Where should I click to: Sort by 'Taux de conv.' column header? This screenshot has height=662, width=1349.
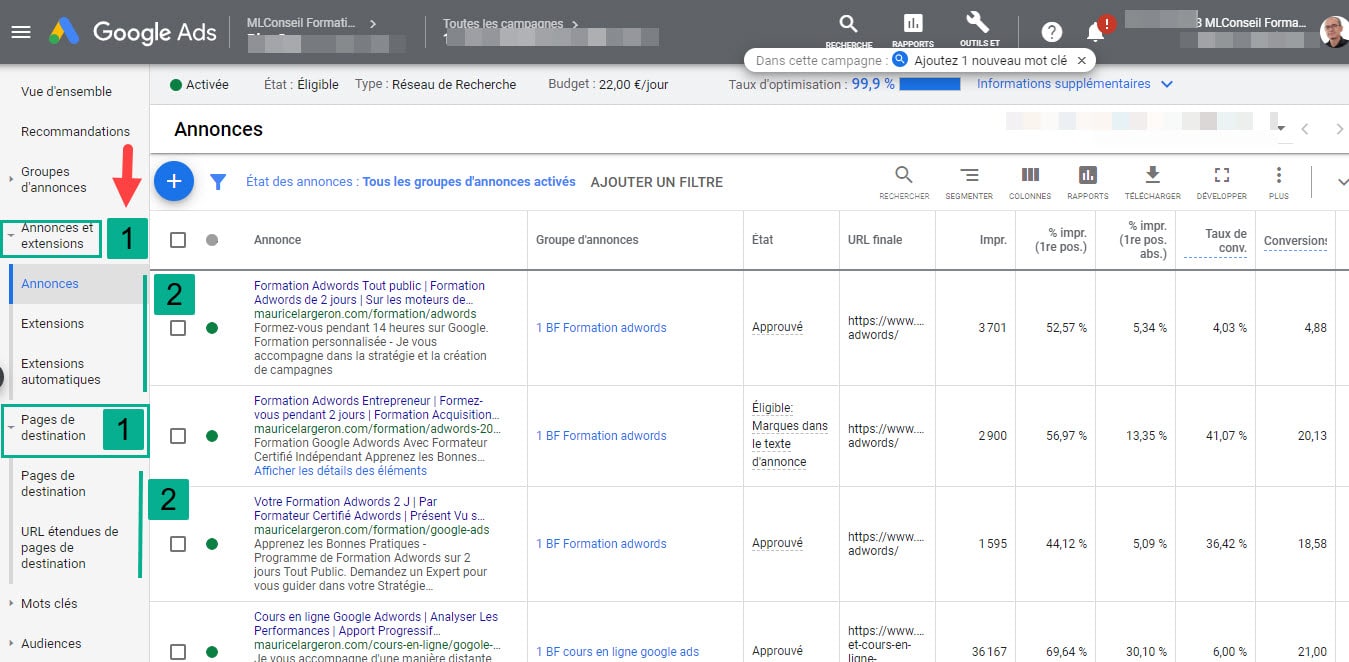1225,241
